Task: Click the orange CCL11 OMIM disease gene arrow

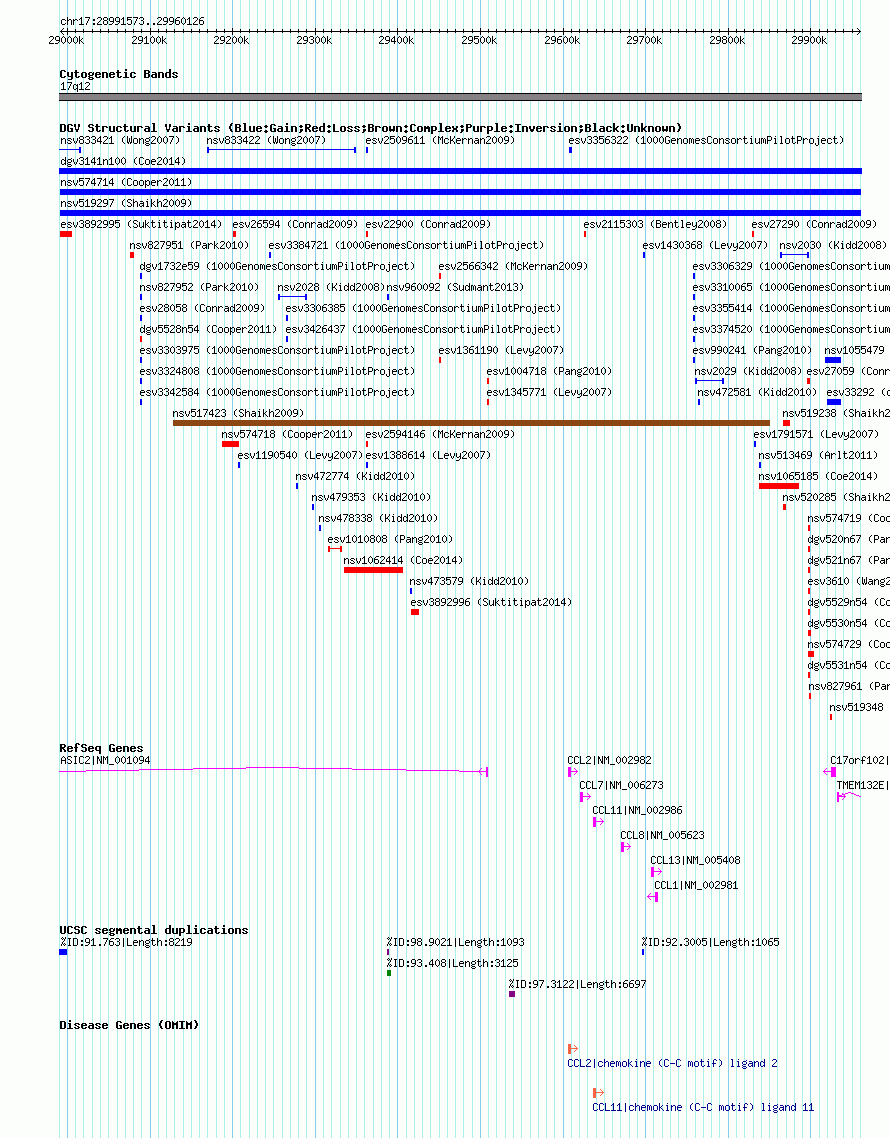Action: point(598,1092)
